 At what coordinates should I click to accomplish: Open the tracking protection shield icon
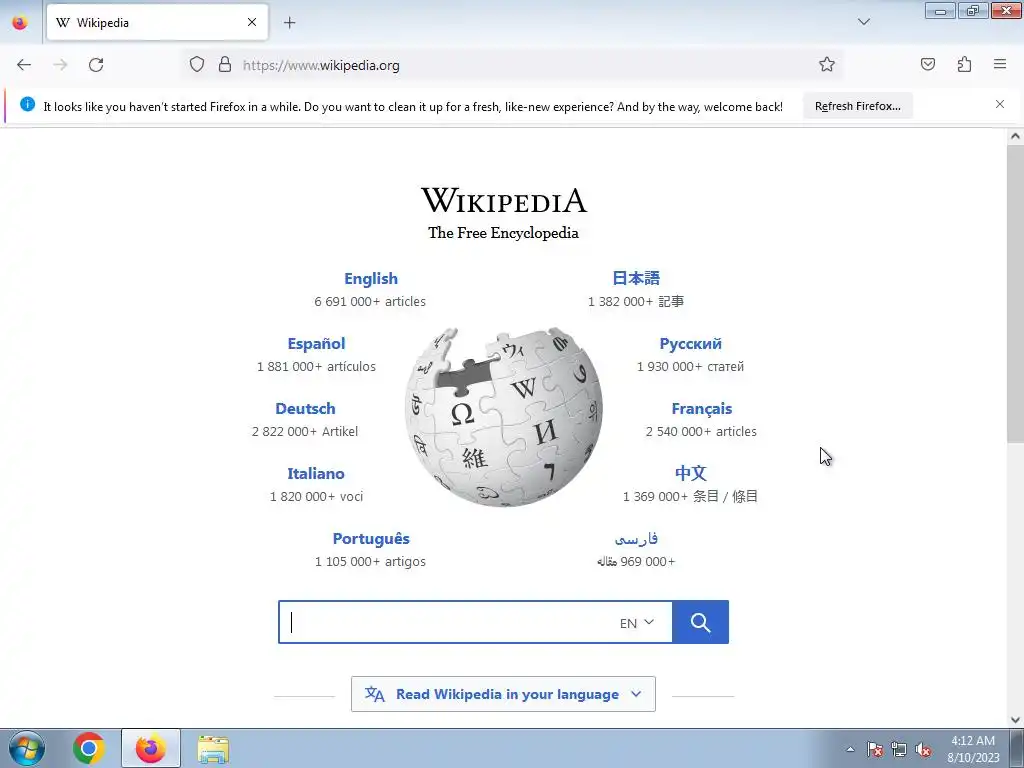click(x=197, y=65)
